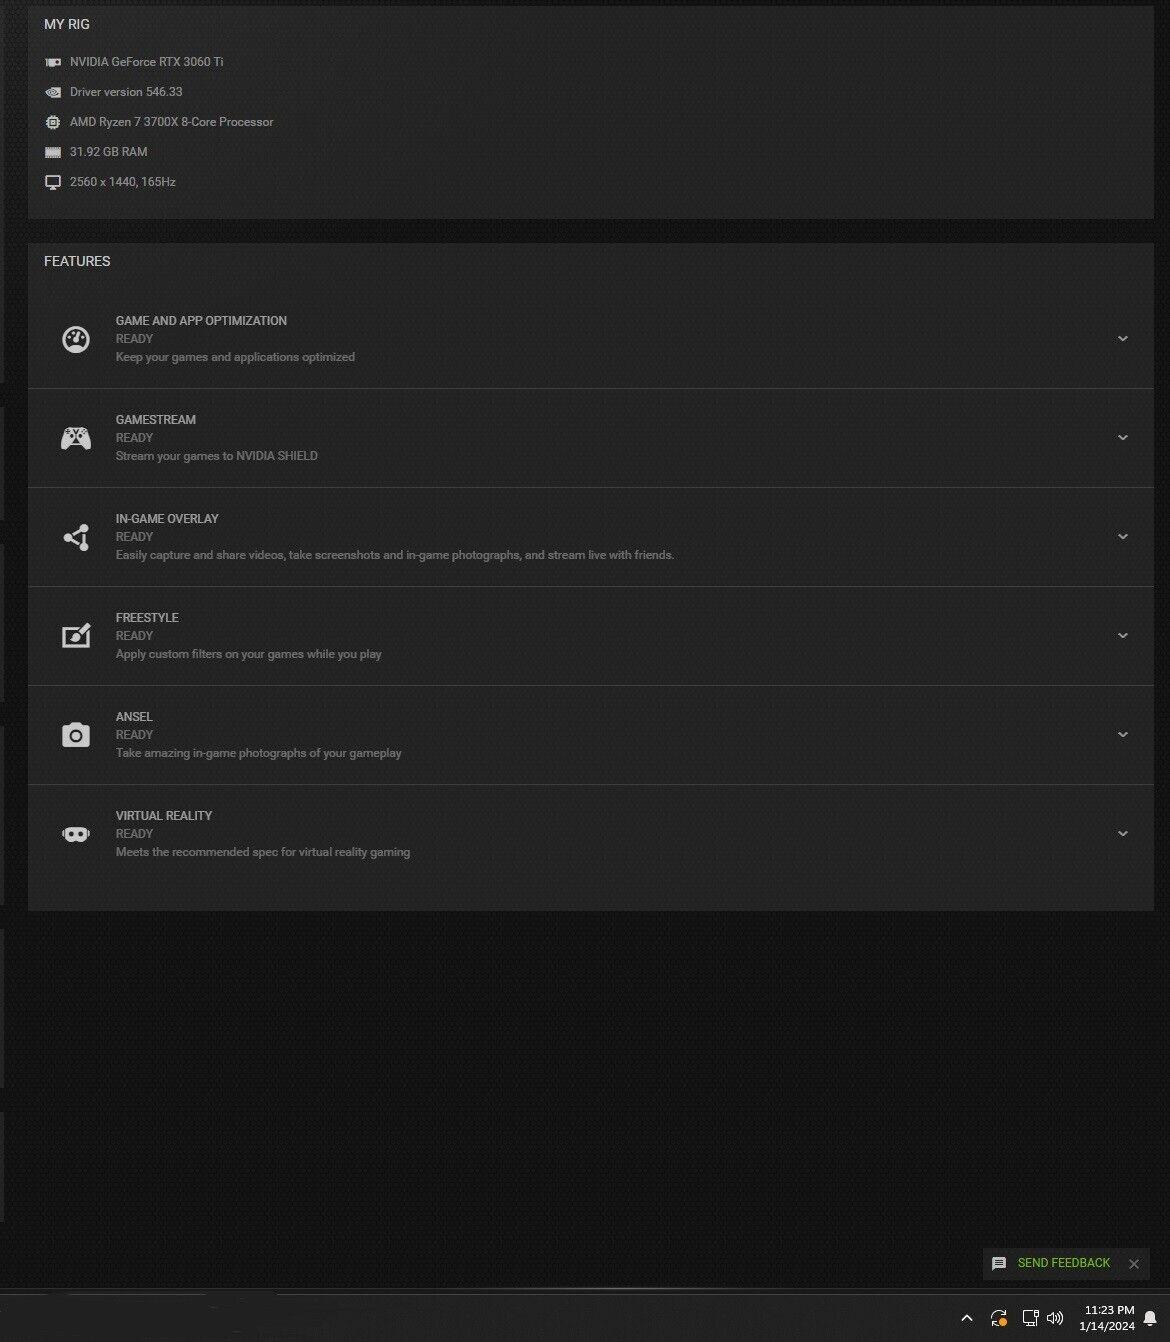Click the RAM module icon beside 31.92 GB

pos(53,152)
